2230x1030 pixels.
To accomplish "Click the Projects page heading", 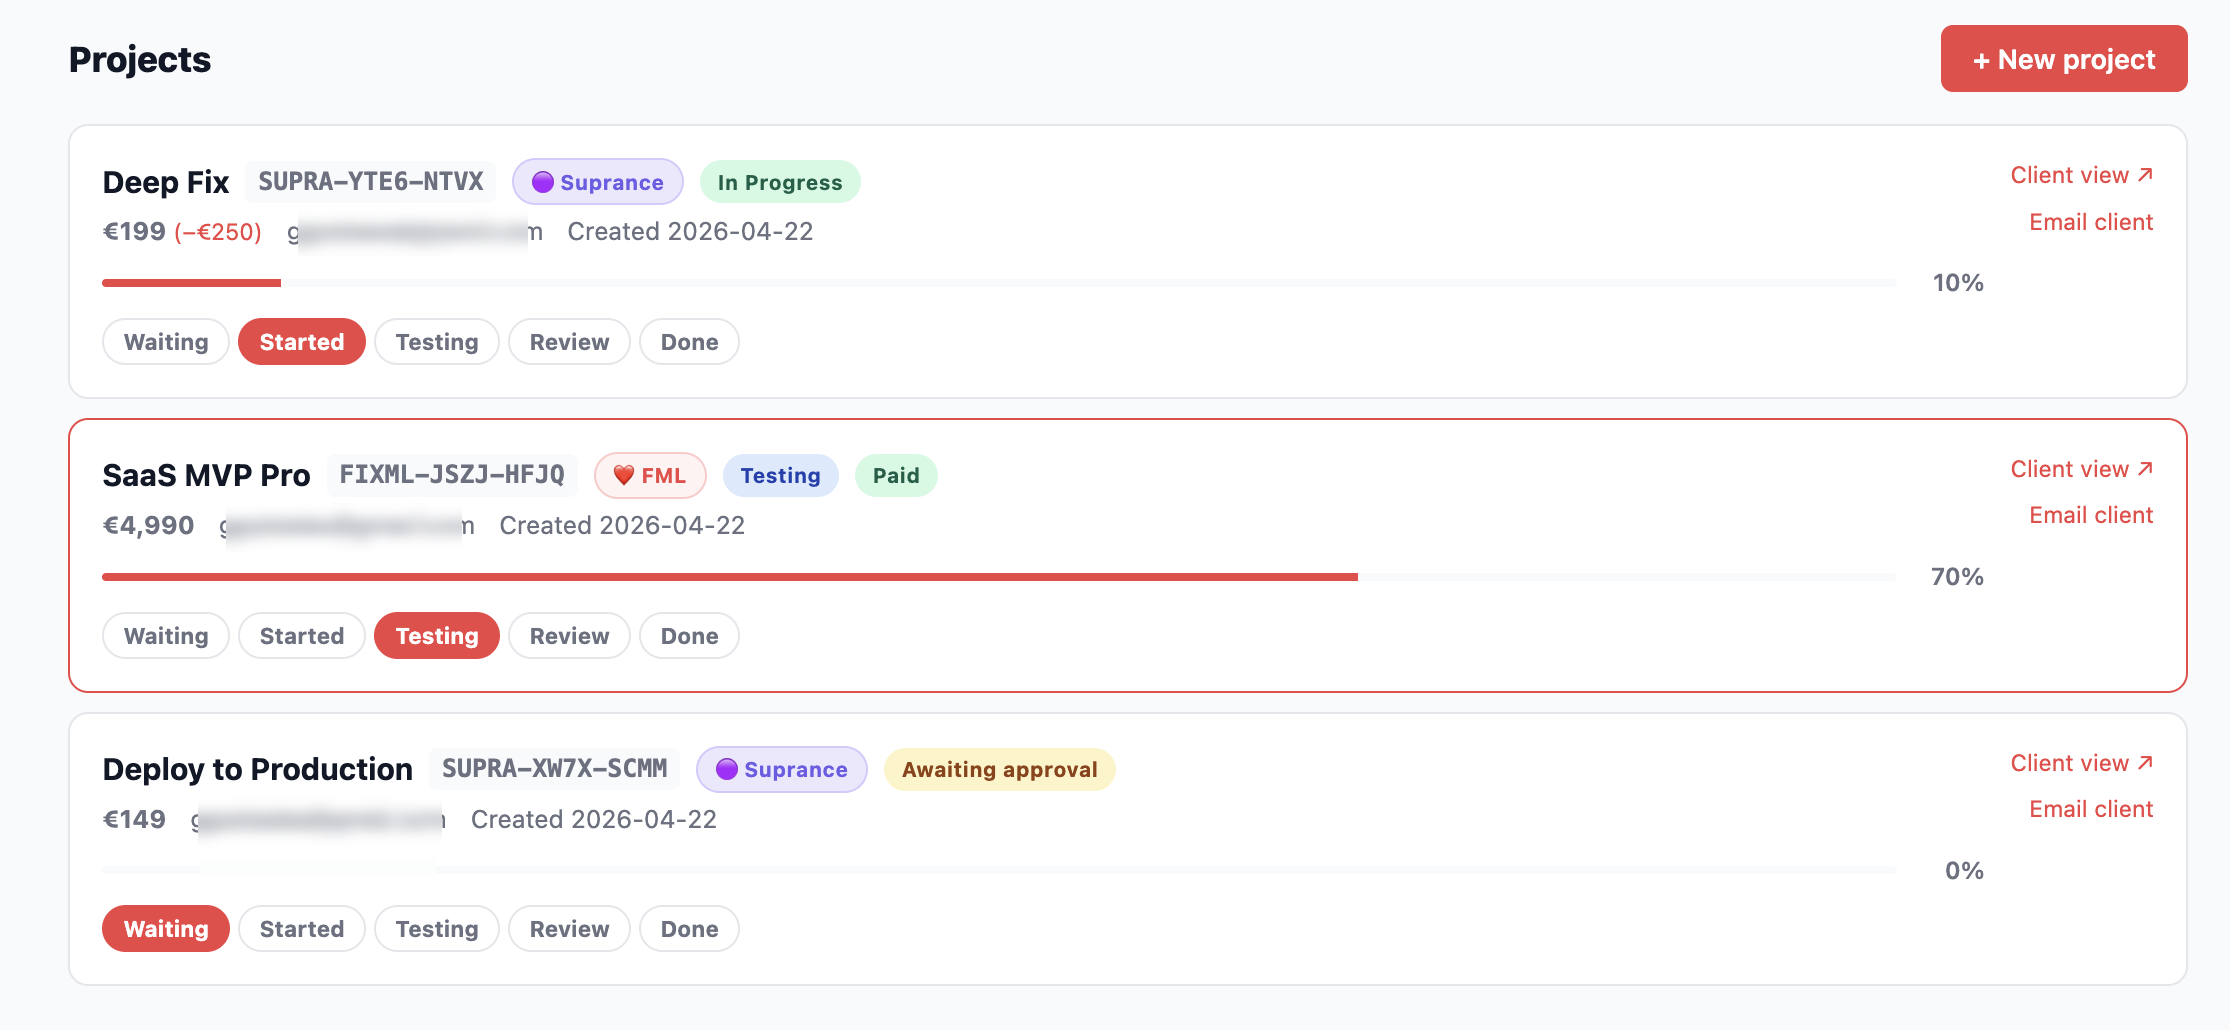I will (140, 60).
